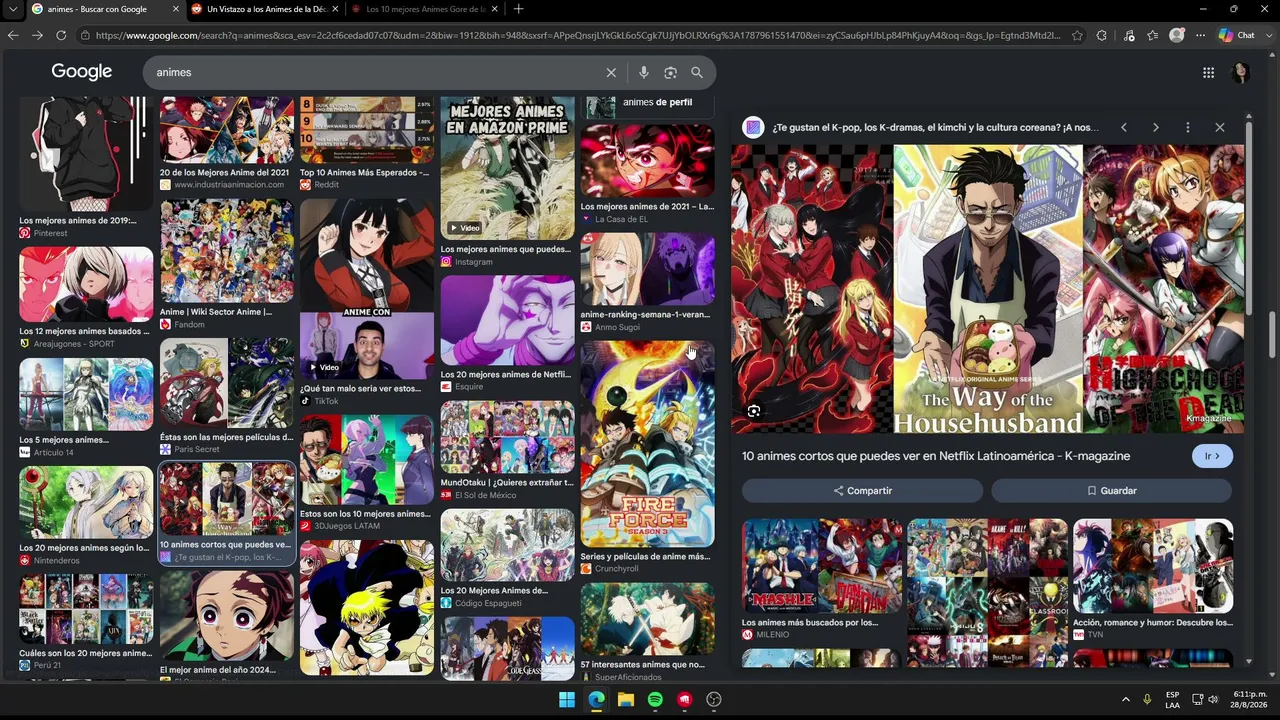The image size is (1280, 720).
Task: Open the Google apps grid
Action: pos(1208,72)
